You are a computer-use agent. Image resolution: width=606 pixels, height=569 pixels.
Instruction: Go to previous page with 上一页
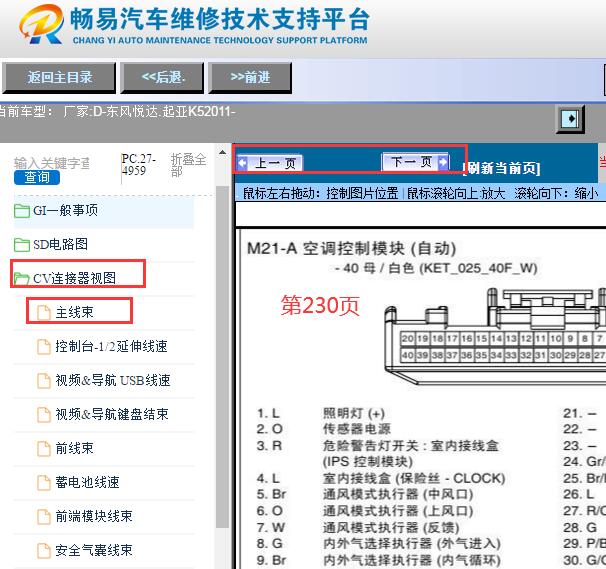point(270,163)
